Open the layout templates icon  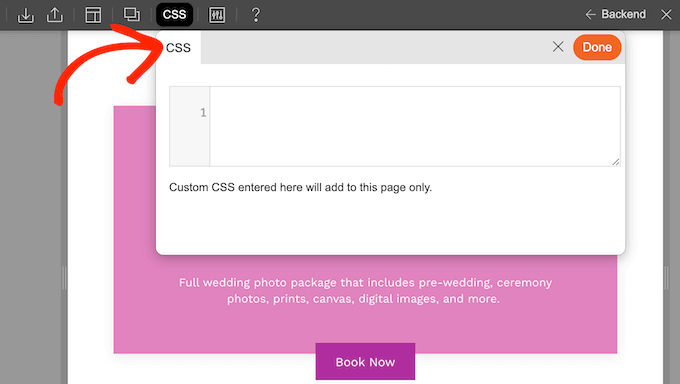tap(93, 15)
